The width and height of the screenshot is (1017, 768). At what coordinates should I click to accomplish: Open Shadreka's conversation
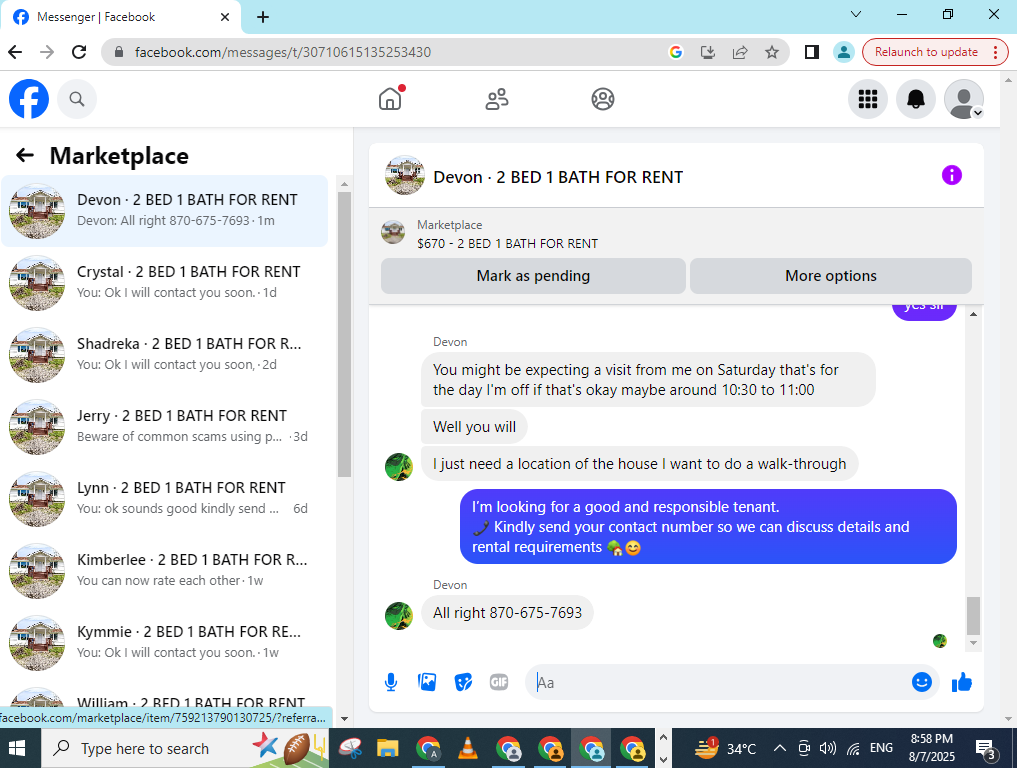coord(165,355)
